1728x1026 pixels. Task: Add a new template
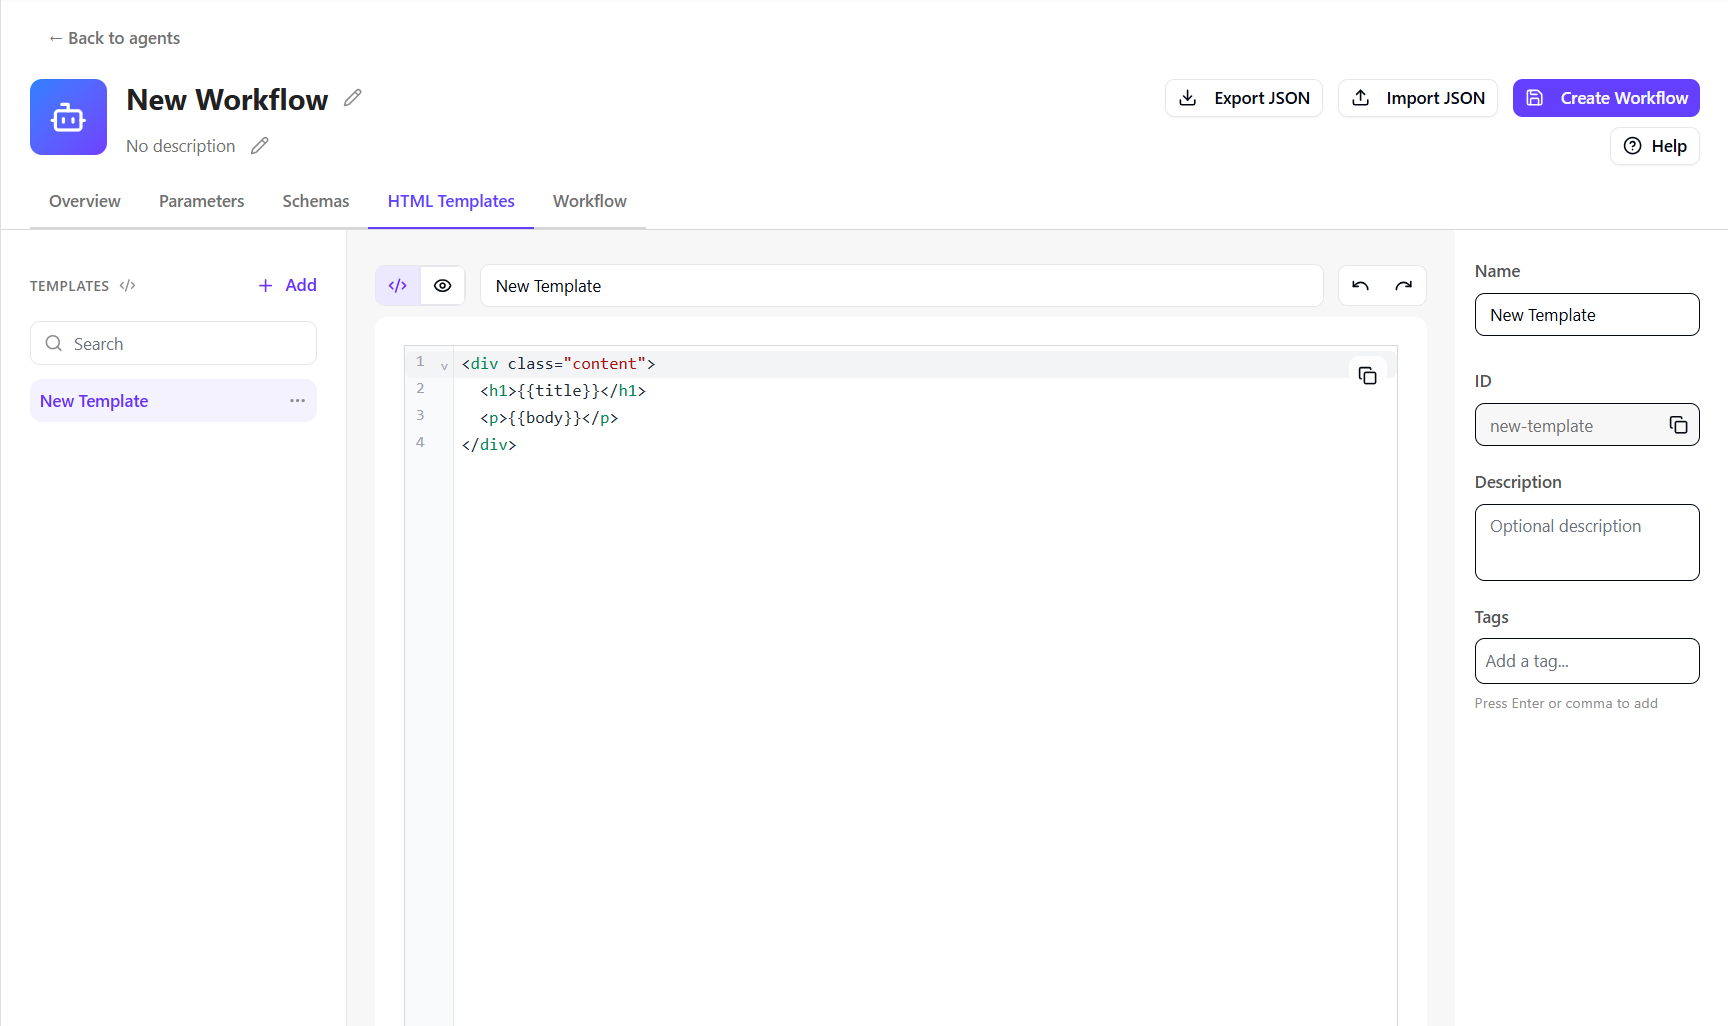coord(287,285)
